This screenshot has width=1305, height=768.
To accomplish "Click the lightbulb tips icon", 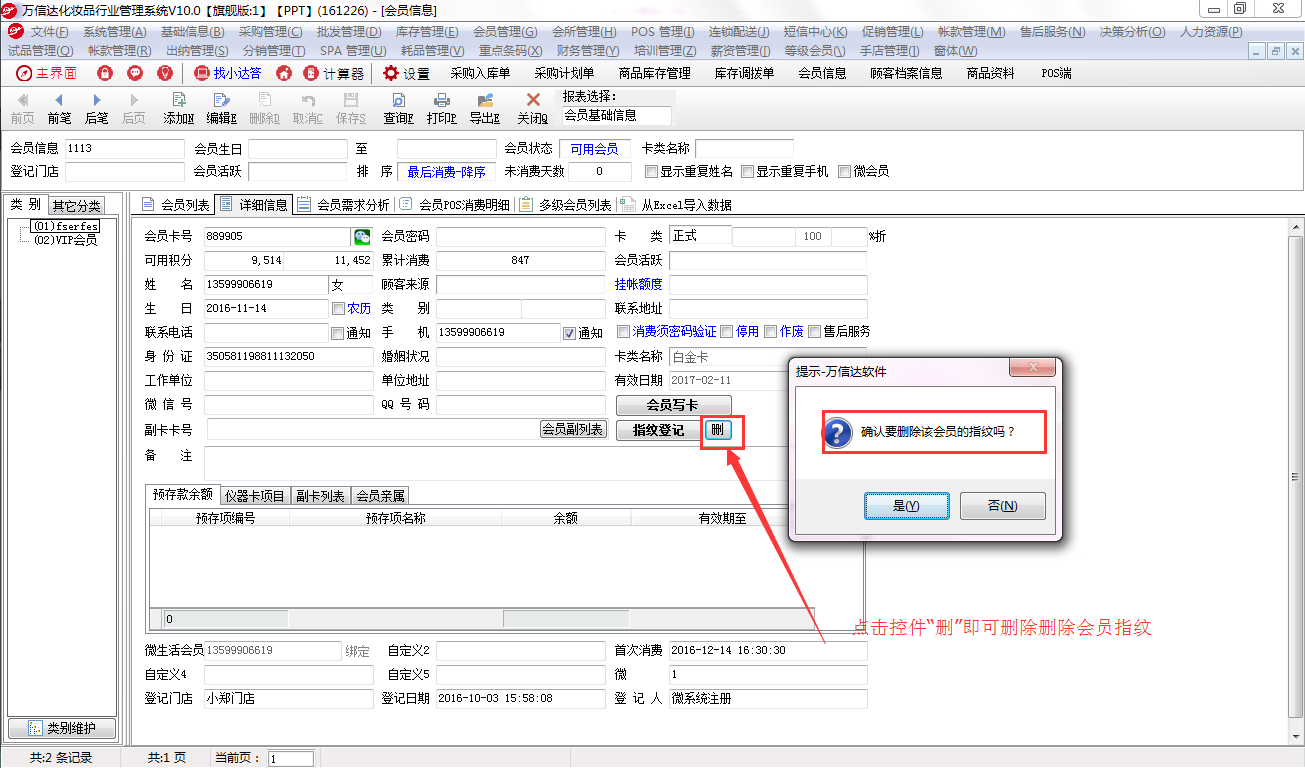I will pos(165,73).
